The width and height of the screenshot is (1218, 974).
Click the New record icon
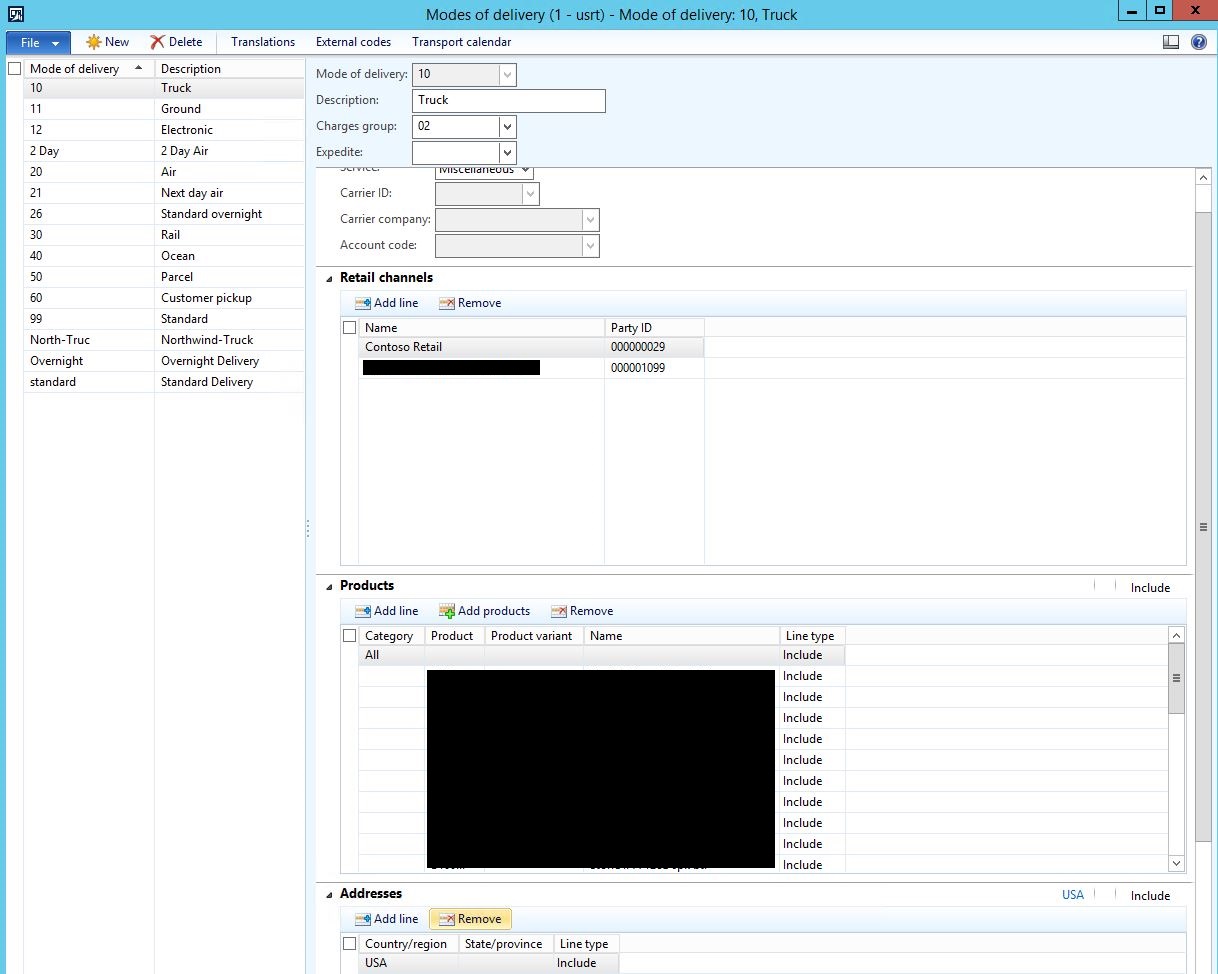point(94,42)
